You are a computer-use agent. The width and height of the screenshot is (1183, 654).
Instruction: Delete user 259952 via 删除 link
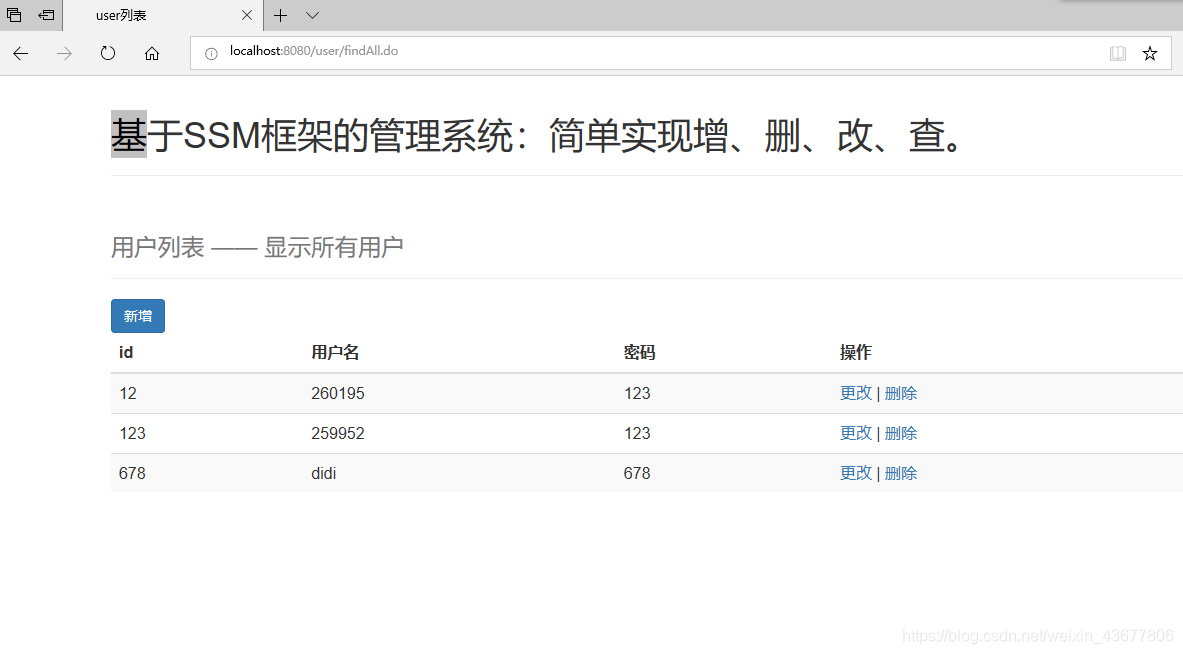tap(901, 433)
